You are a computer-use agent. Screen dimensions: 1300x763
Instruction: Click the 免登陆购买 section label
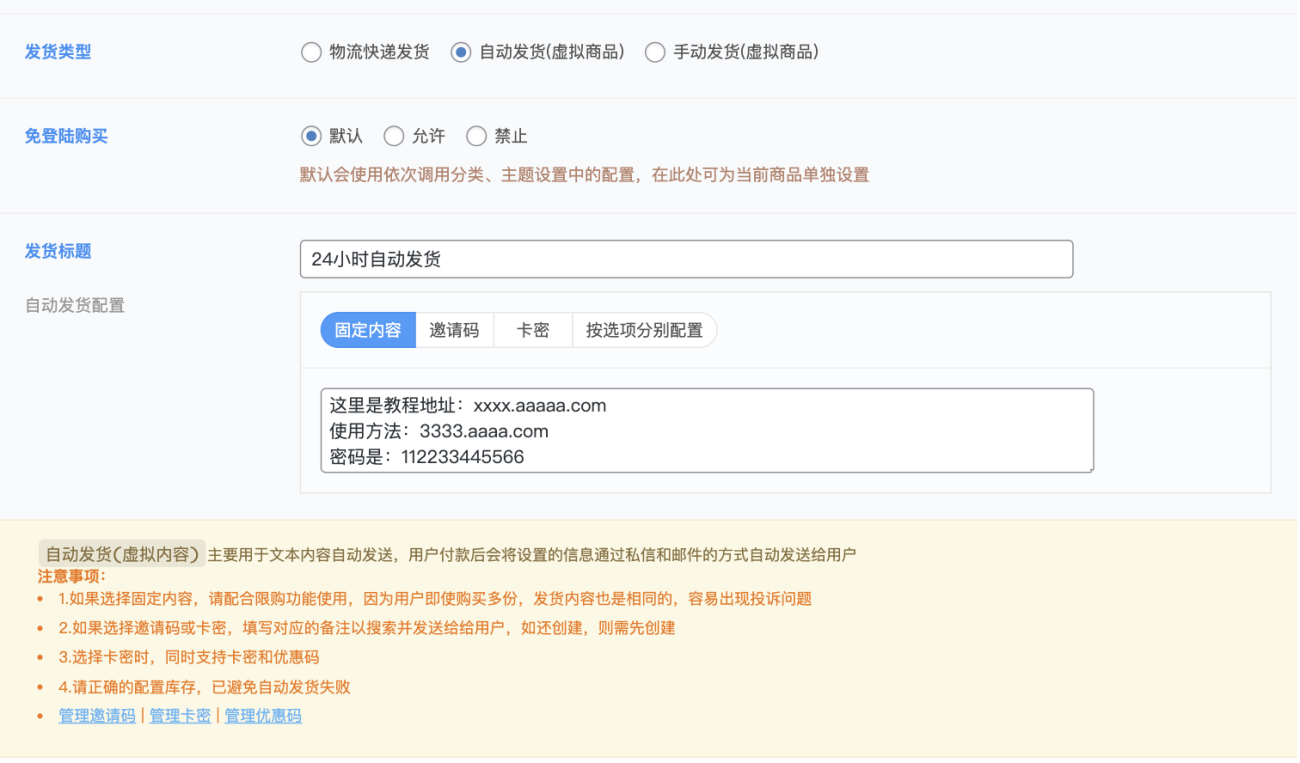66,136
